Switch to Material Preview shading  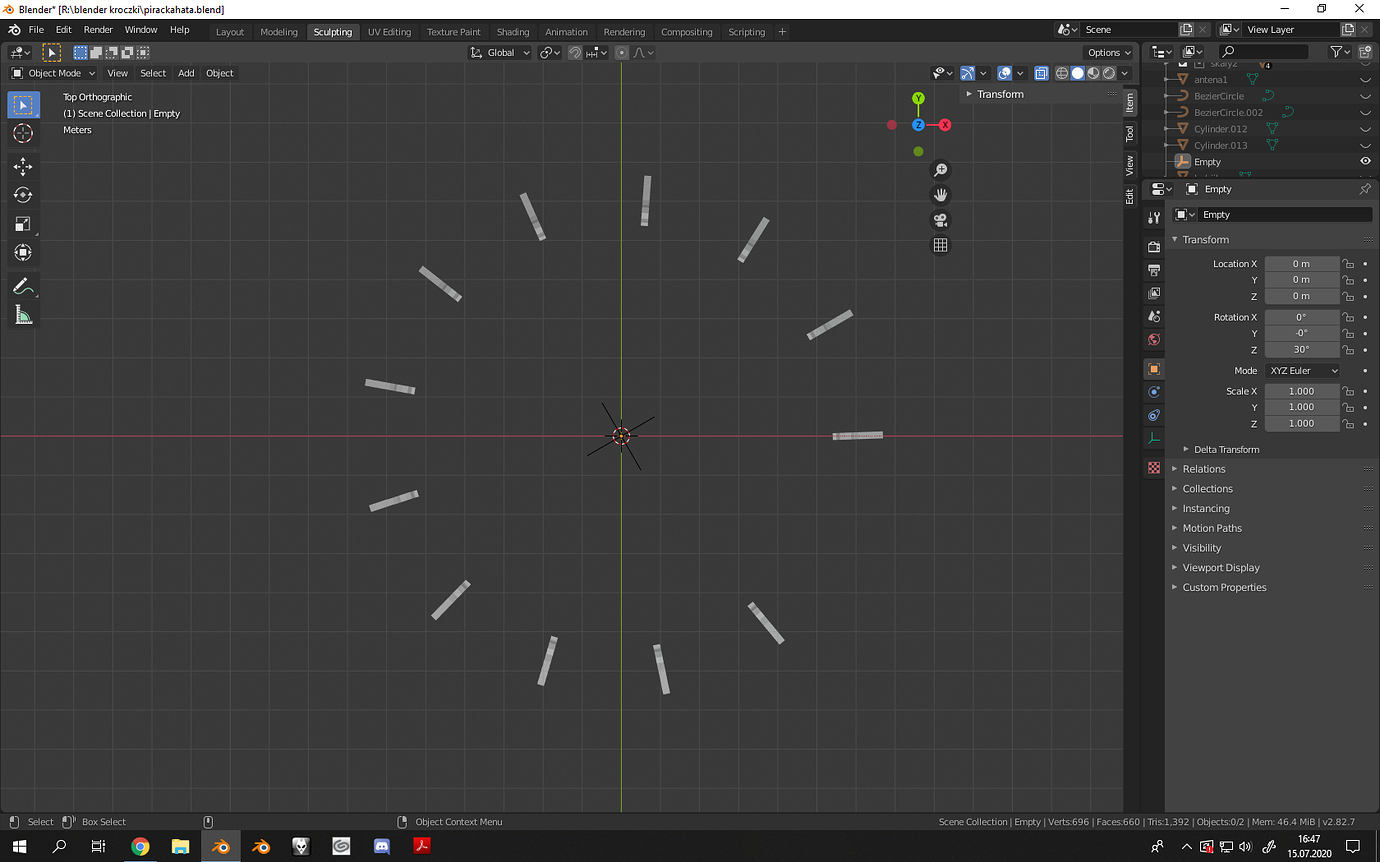[x=1093, y=73]
